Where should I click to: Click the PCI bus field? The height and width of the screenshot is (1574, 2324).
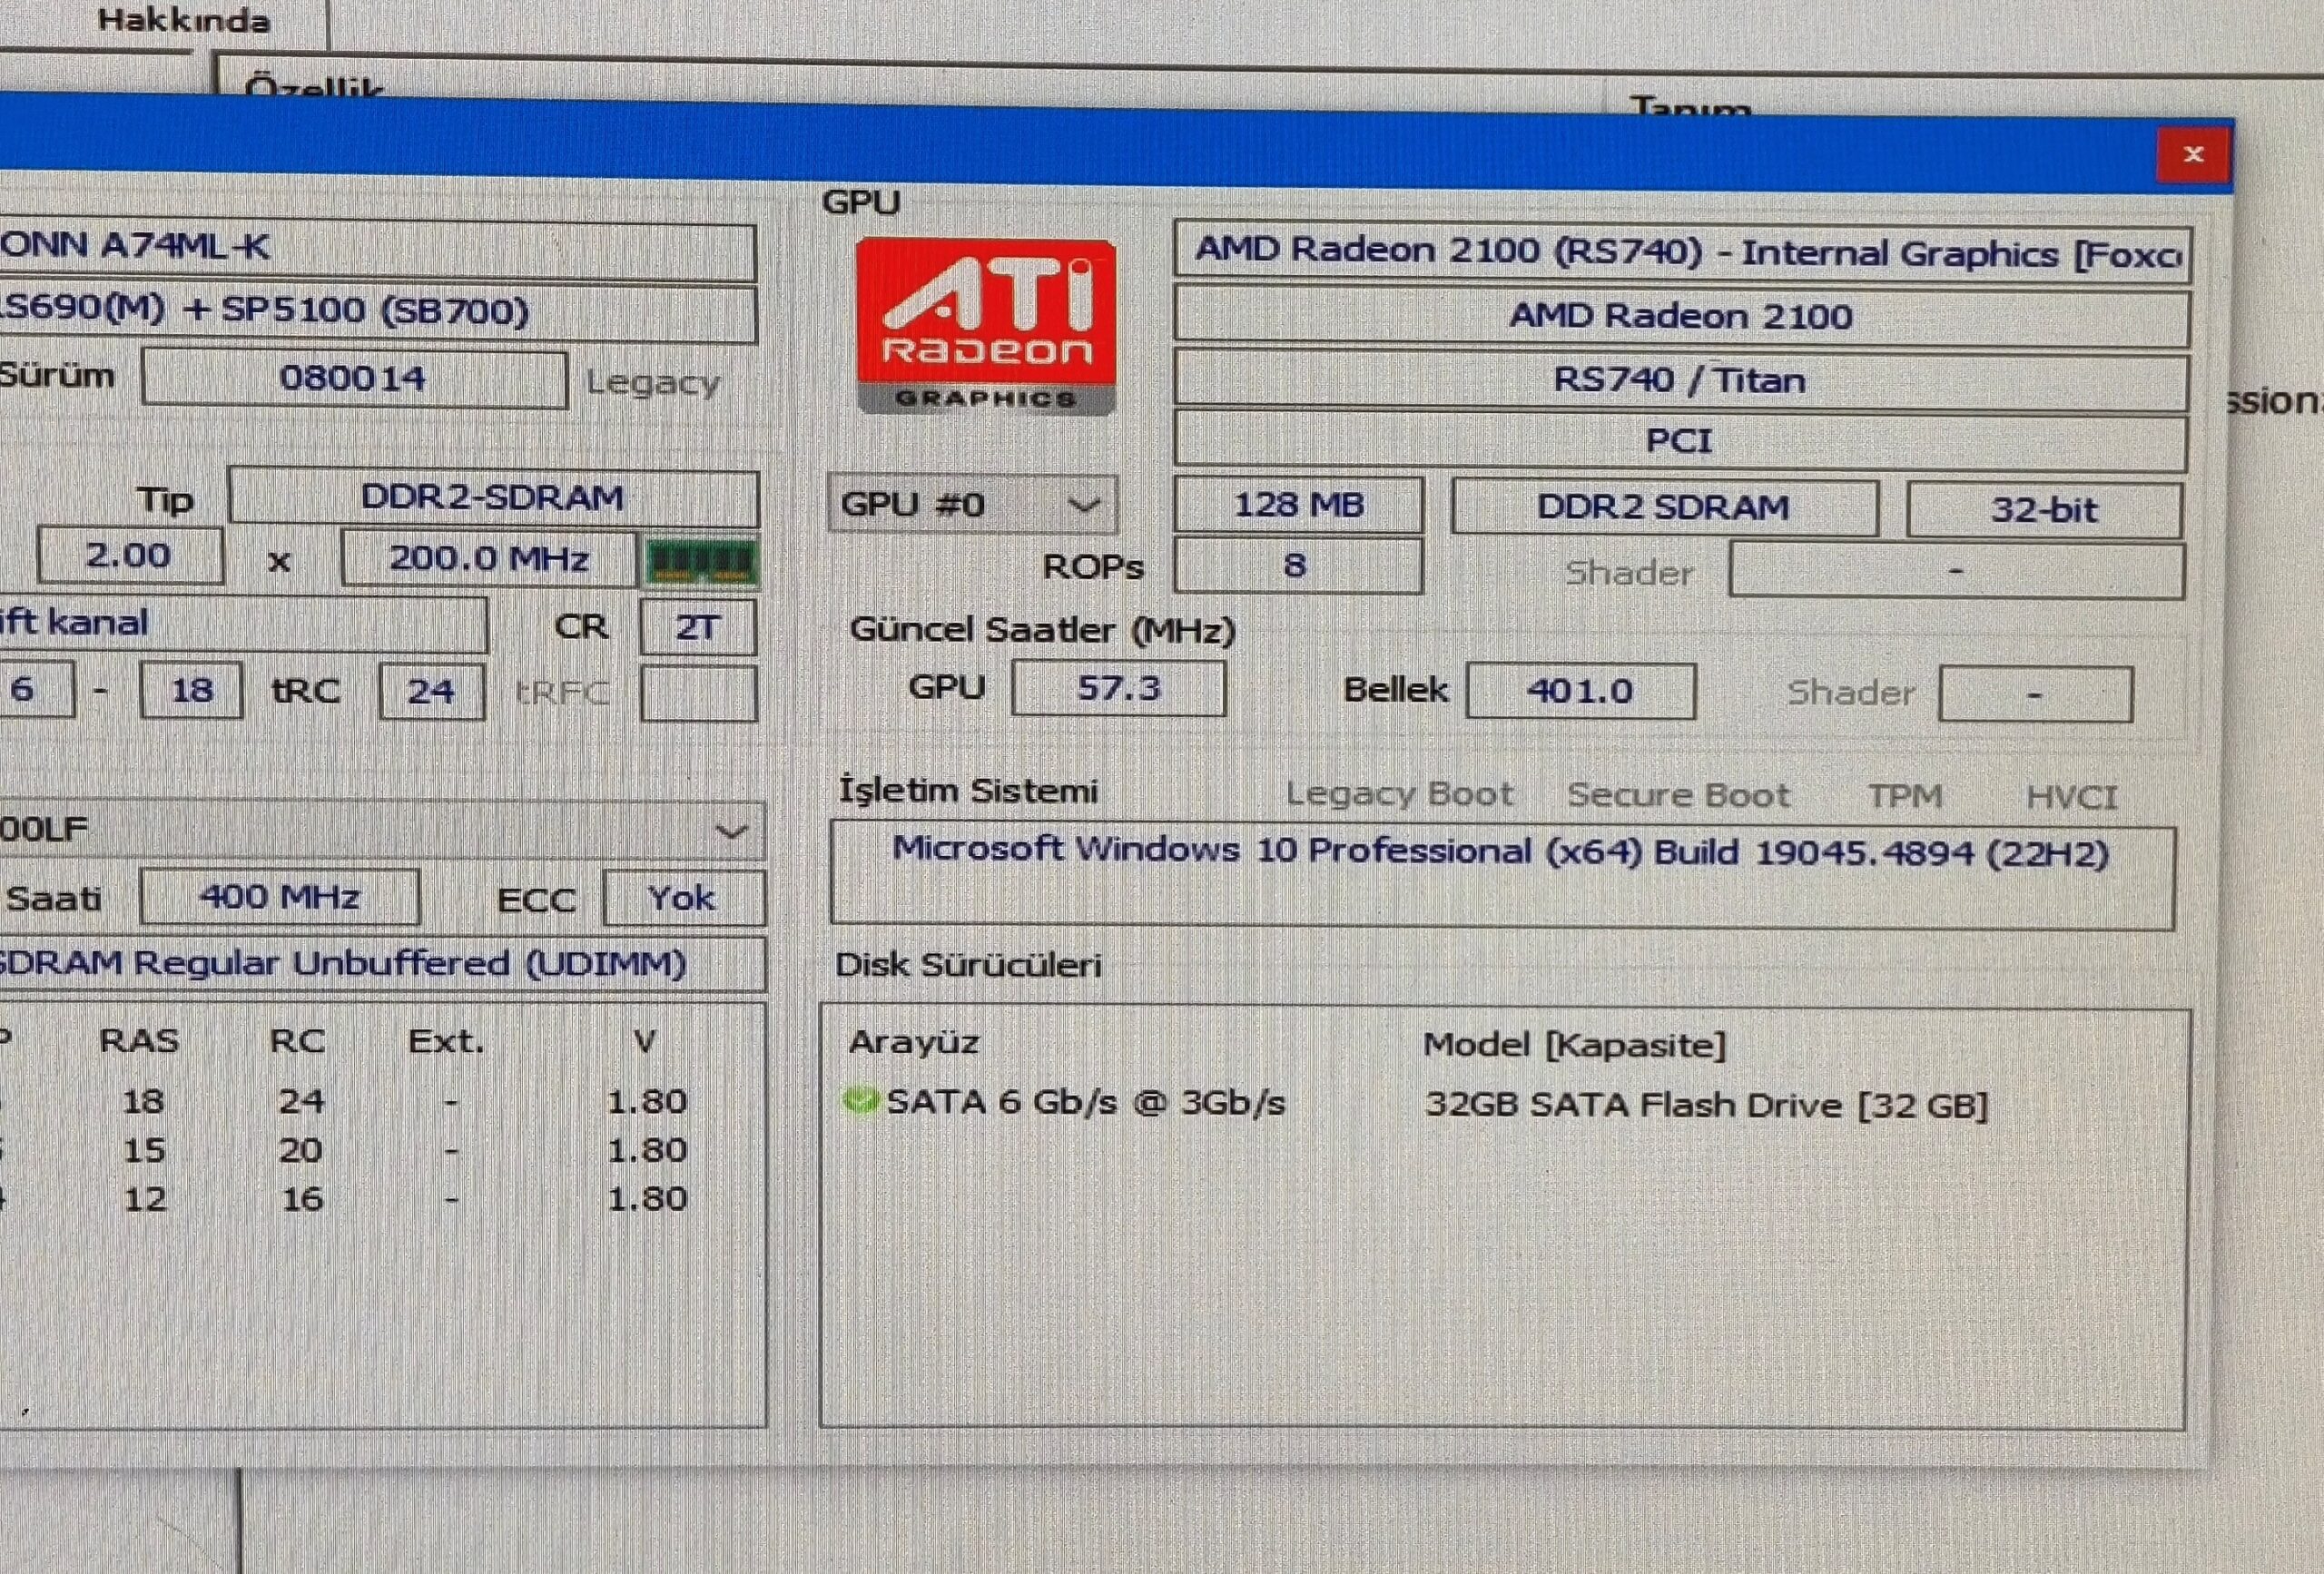click(x=1680, y=441)
